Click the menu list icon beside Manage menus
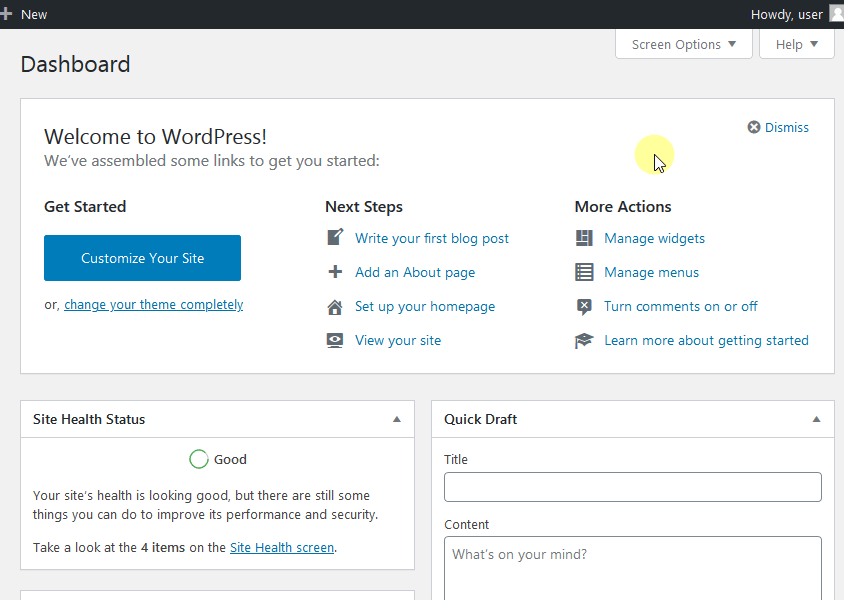The width and height of the screenshot is (844, 600). click(x=584, y=272)
